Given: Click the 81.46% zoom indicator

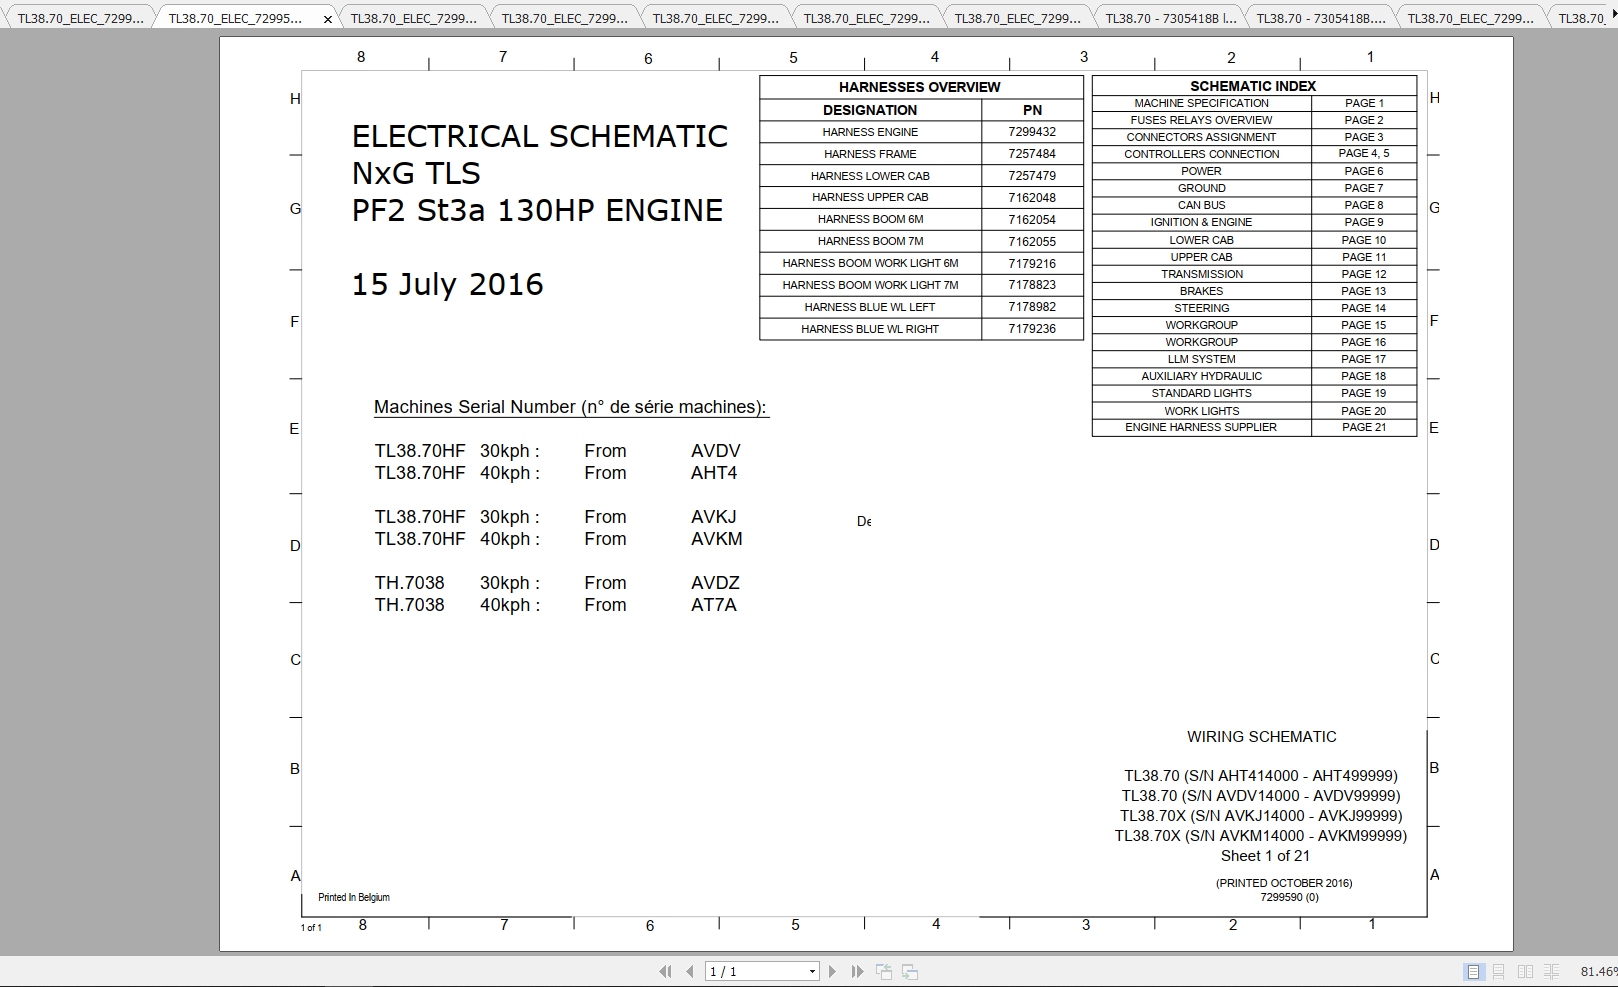Looking at the screenshot, I should tap(1599, 971).
